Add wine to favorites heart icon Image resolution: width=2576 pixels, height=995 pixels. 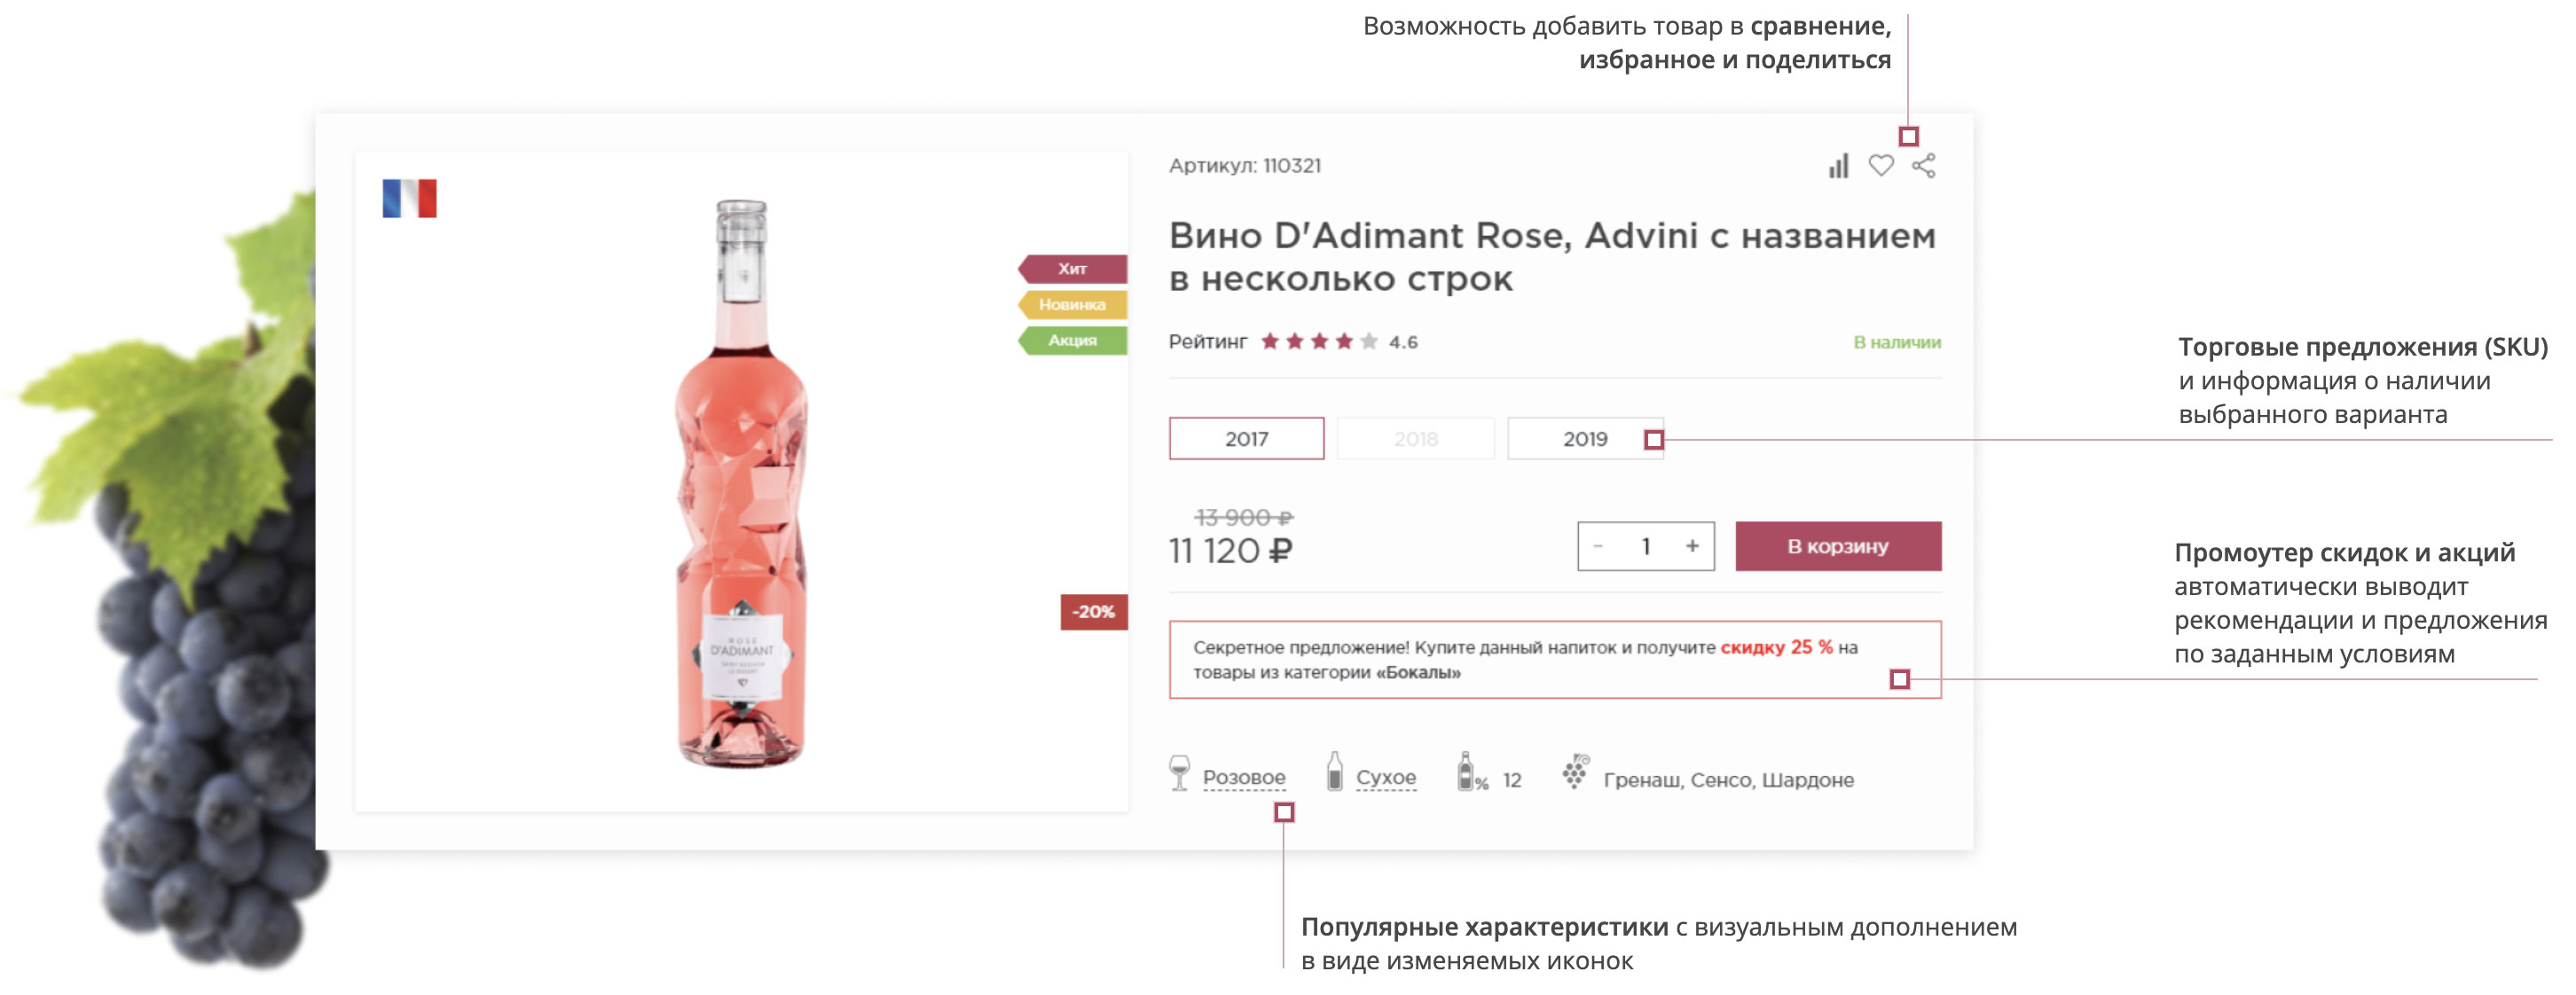[1881, 166]
